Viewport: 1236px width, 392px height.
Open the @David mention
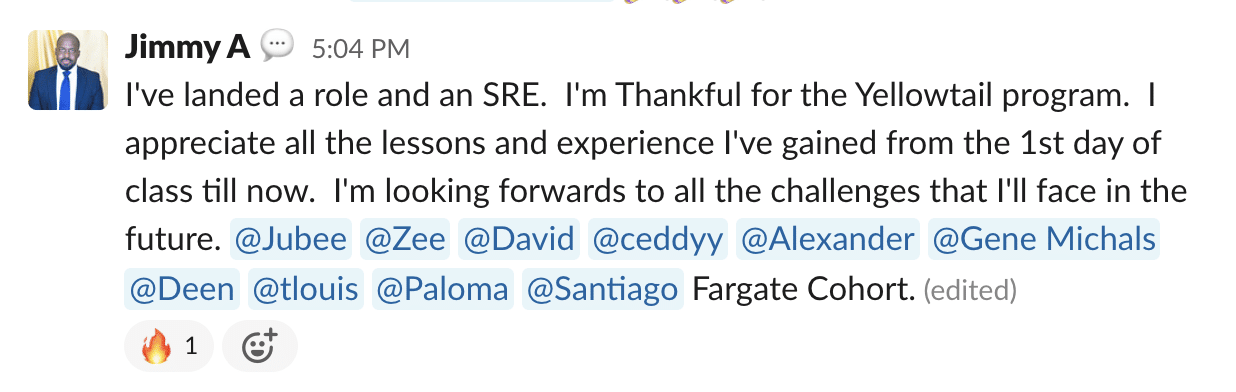pyautogui.click(x=519, y=240)
